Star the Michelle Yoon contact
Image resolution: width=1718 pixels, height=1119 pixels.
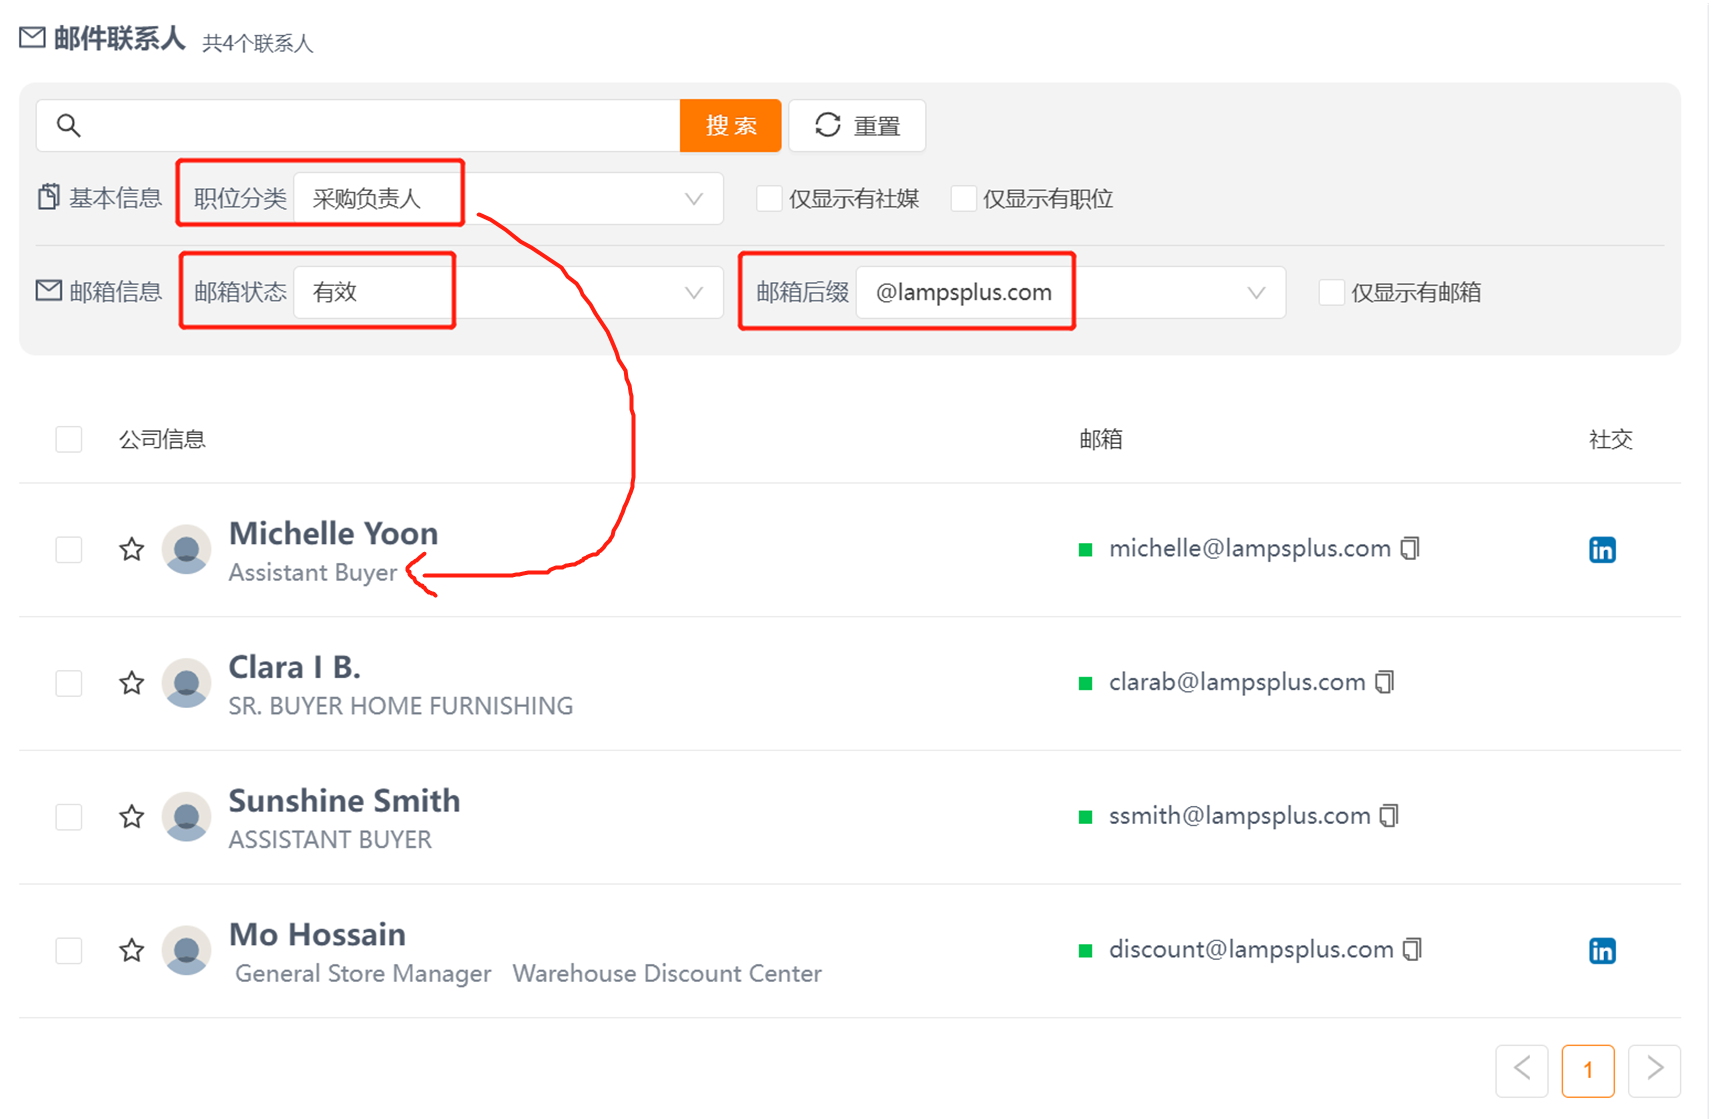131,549
